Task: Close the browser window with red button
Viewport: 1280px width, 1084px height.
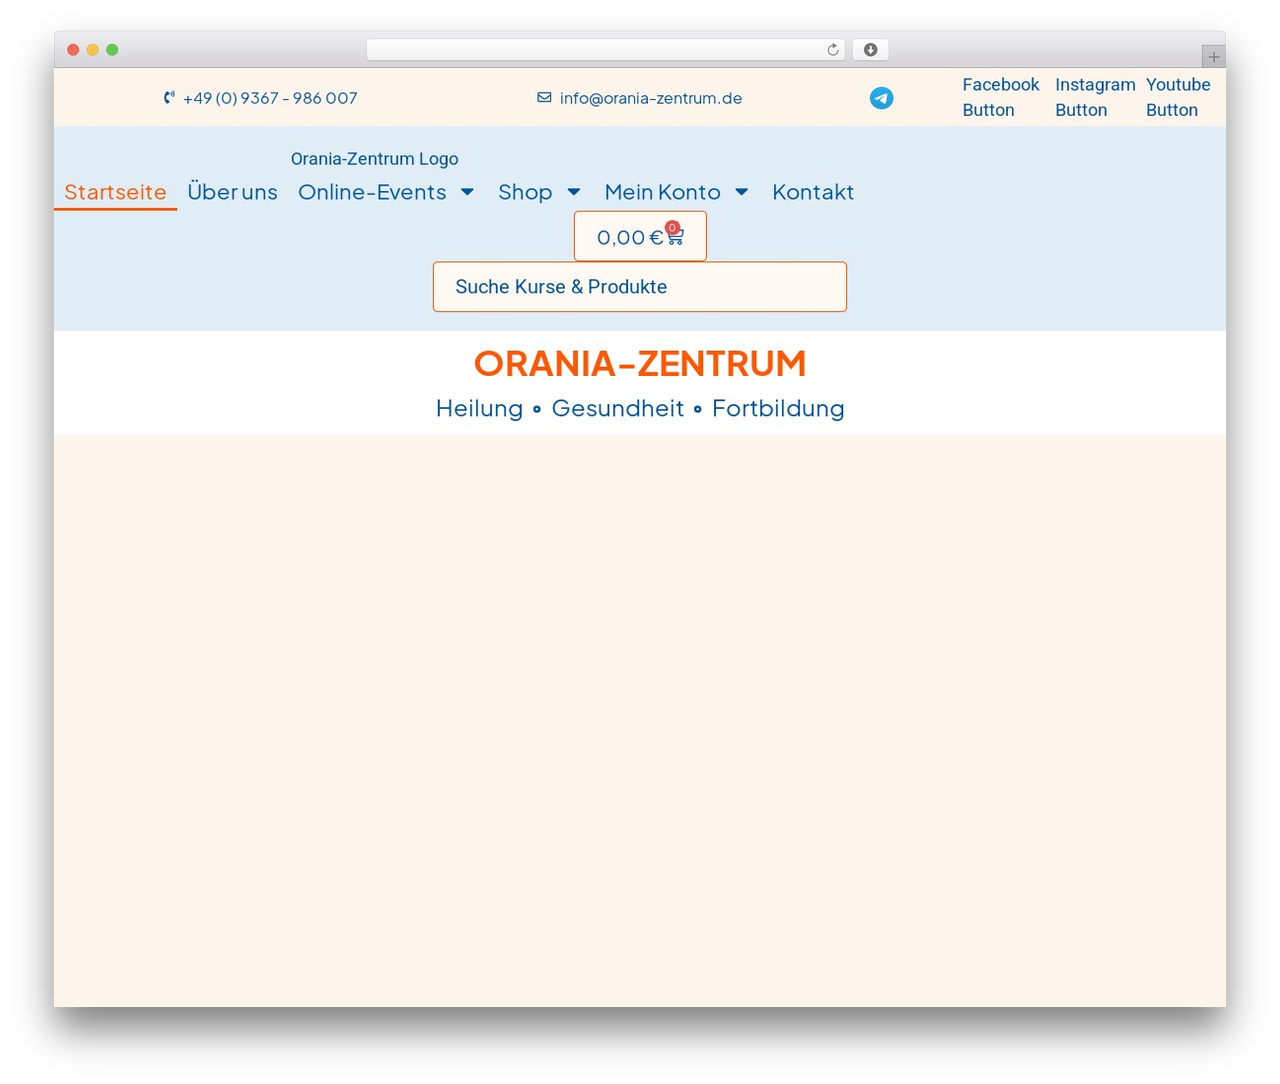Action: click(73, 50)
